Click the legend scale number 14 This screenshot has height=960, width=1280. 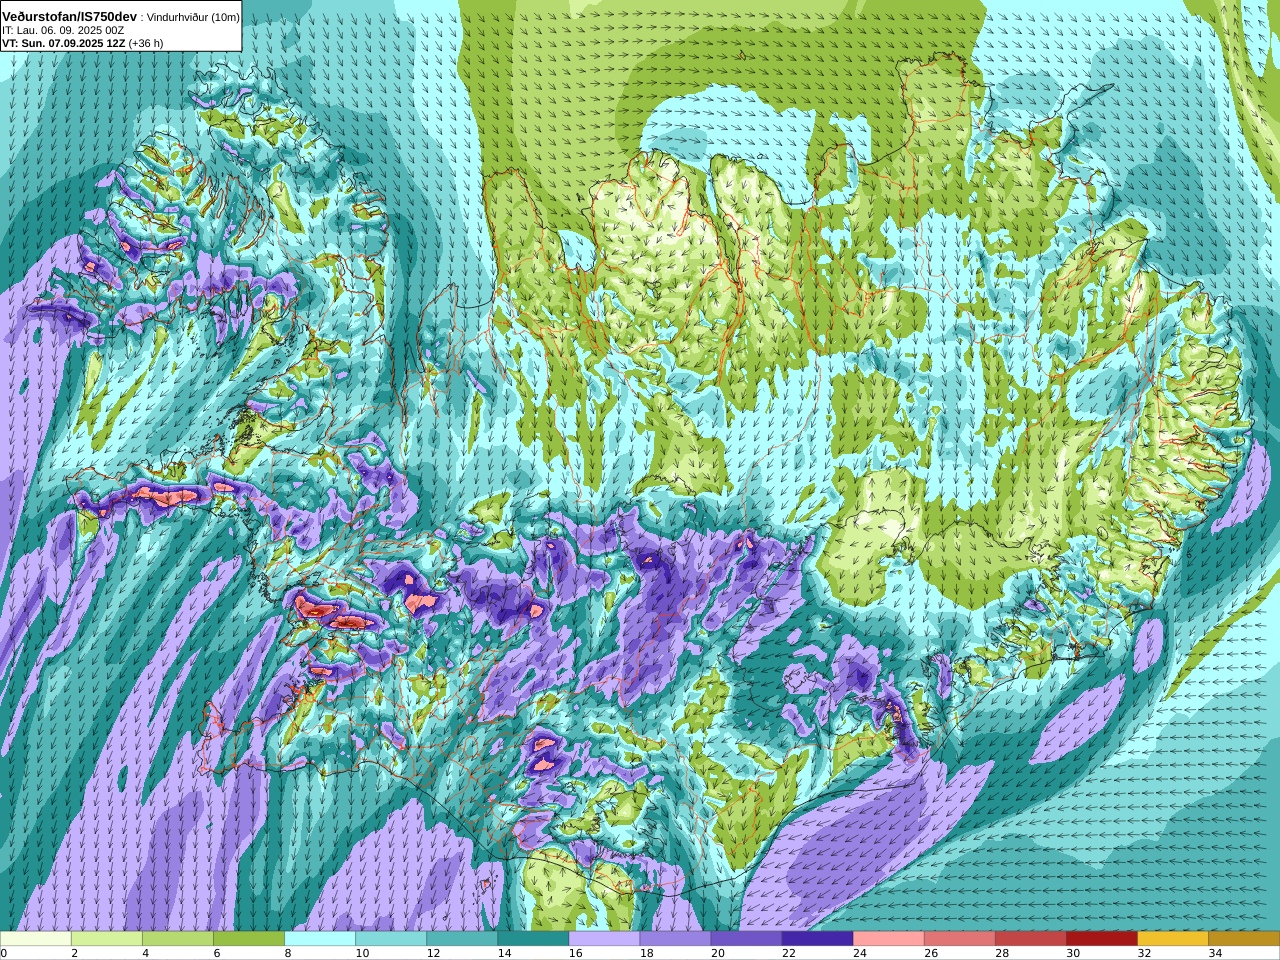coord(504,954)
